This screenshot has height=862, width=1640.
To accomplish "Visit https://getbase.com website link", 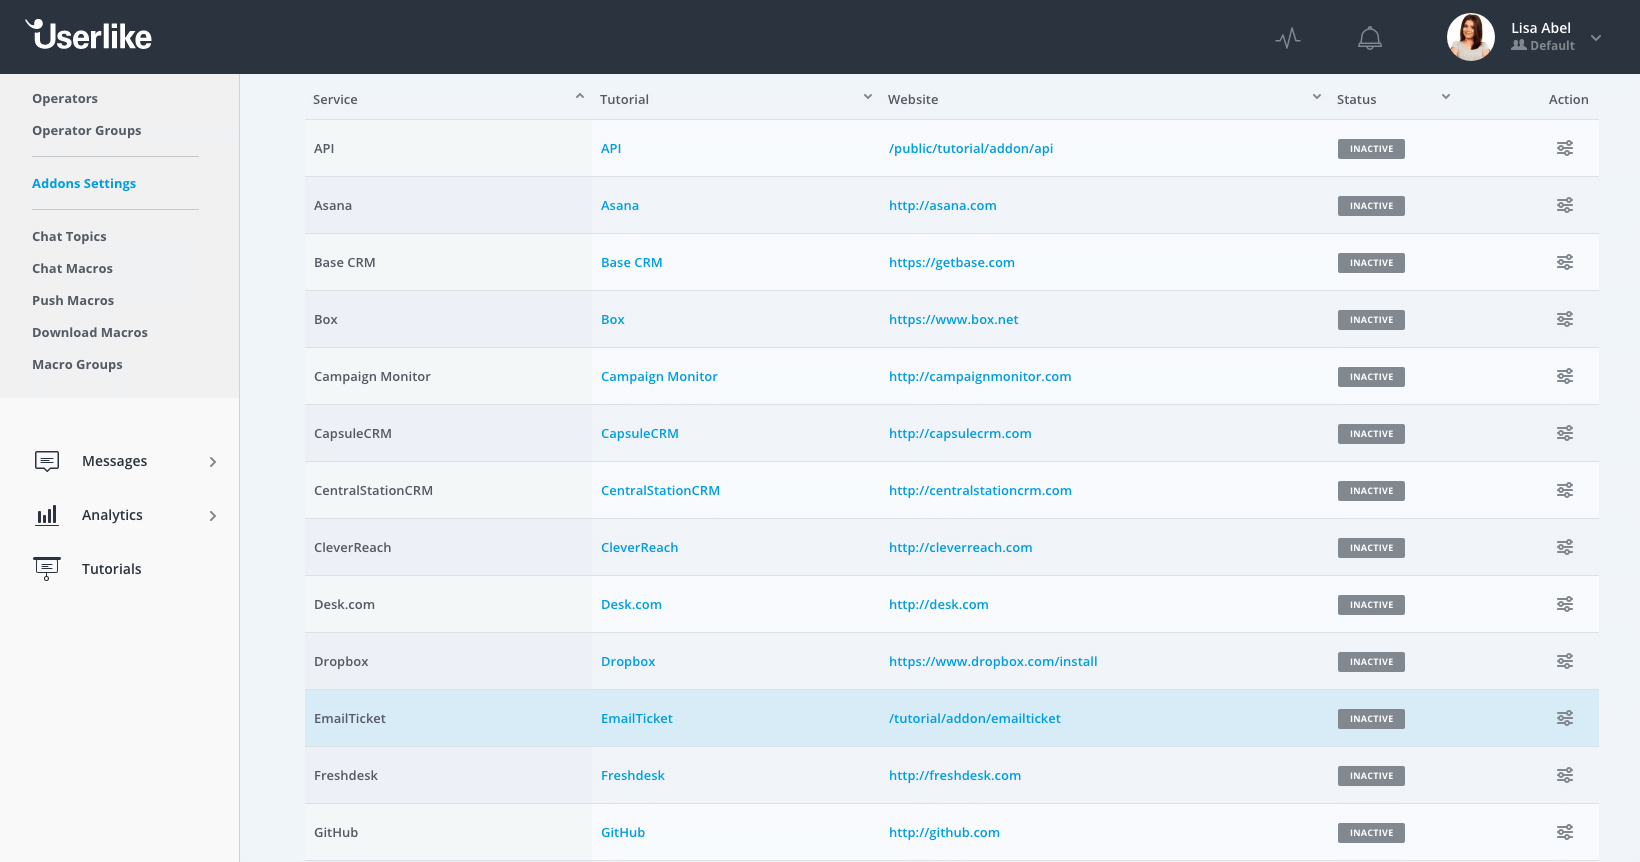I will click(x=952, y=263).
